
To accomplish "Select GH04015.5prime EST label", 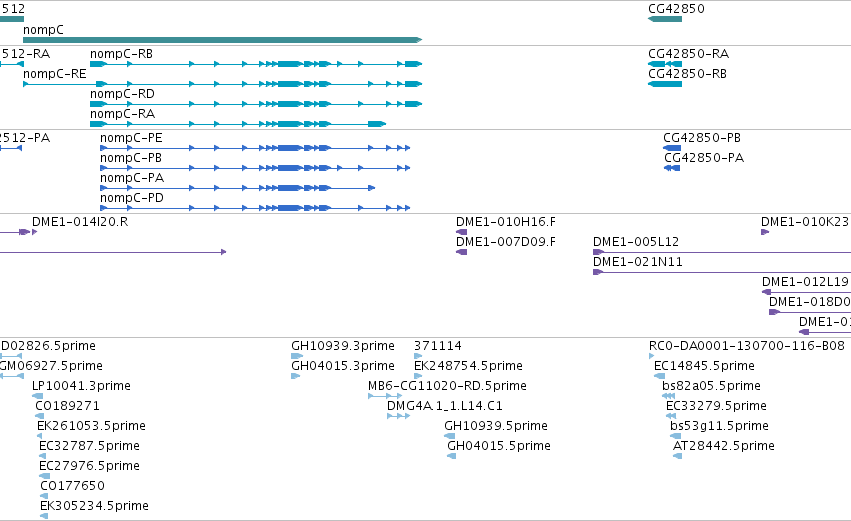I will tap(499, 446).
